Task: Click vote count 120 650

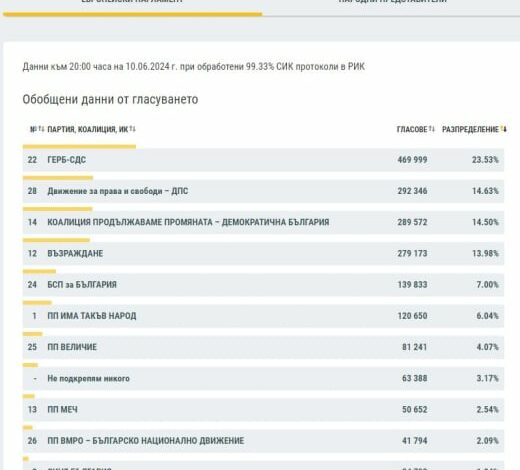Action: tap(412, 316)
